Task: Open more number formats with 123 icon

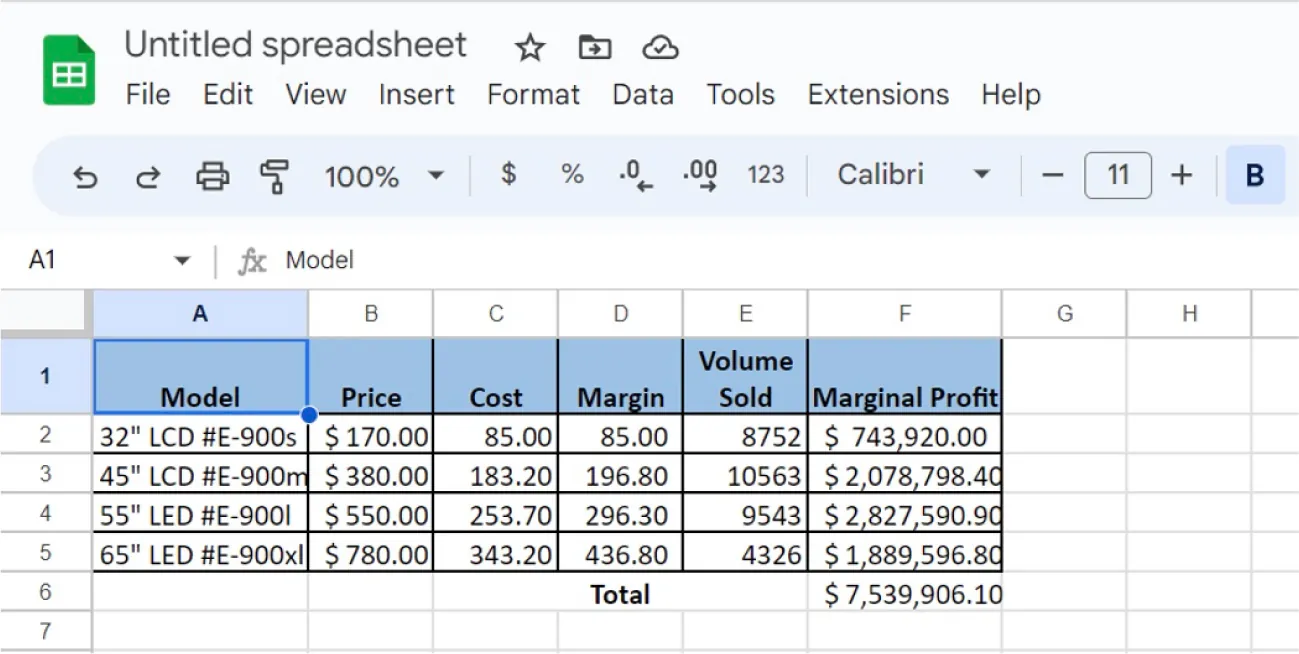Action: coord(766,175)
